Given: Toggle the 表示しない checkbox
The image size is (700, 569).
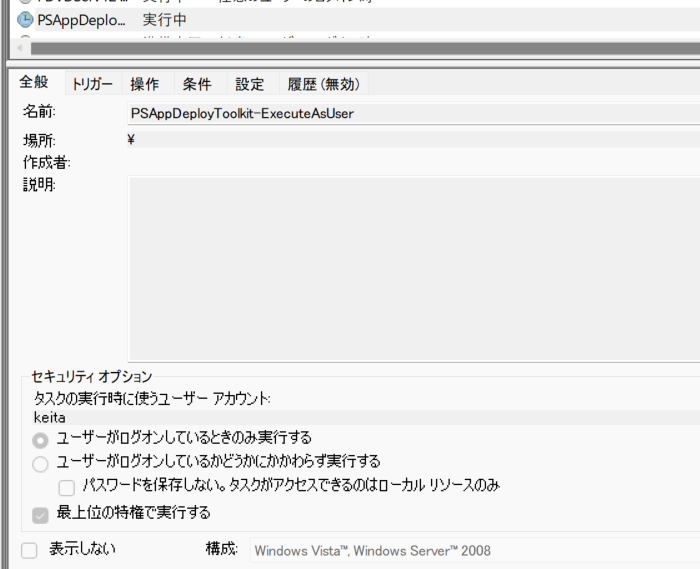Looking at the screenshot, I should point(29,550).
